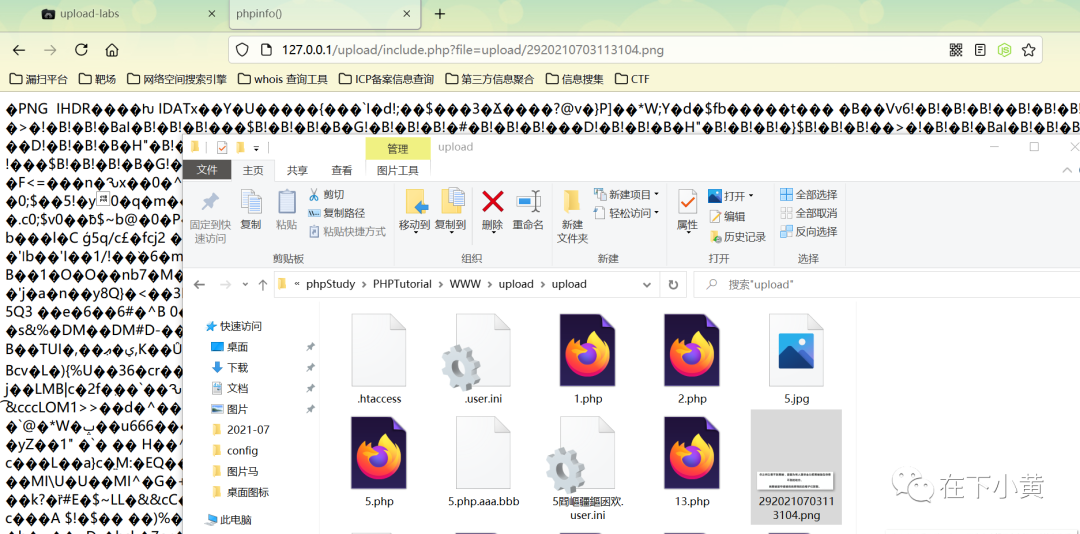1080x534 pixels.
Task: Open the 漏扫平台 bookmark folder
Action: point(39,79)
